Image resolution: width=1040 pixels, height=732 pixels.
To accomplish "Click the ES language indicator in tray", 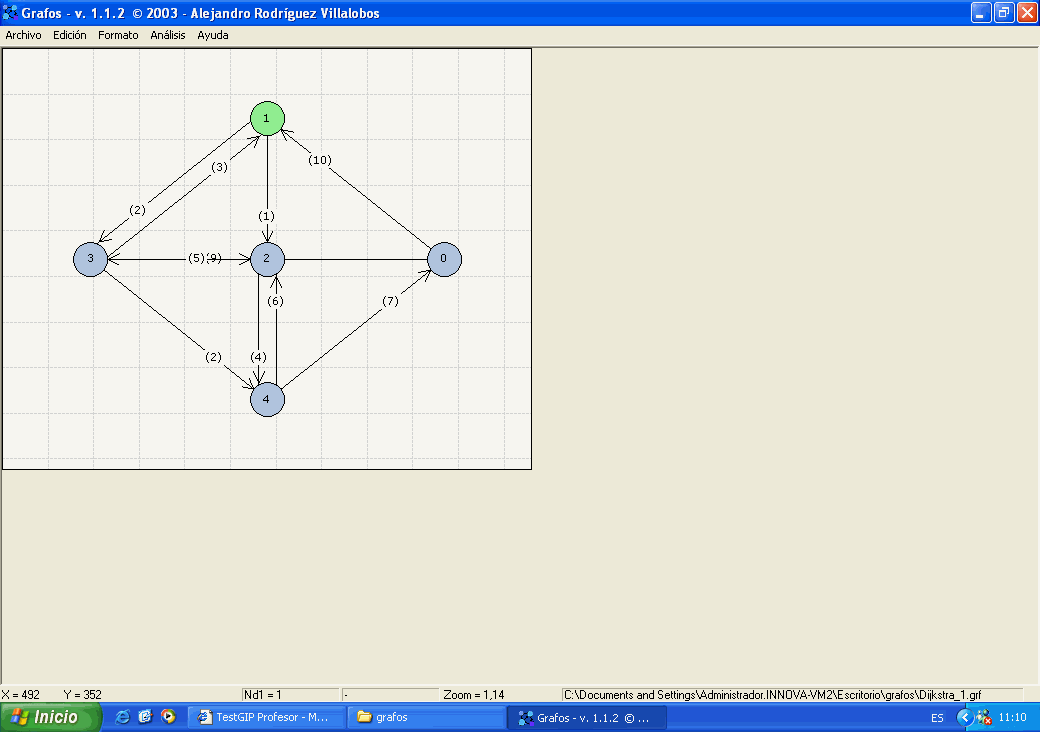I will point(937,718).
